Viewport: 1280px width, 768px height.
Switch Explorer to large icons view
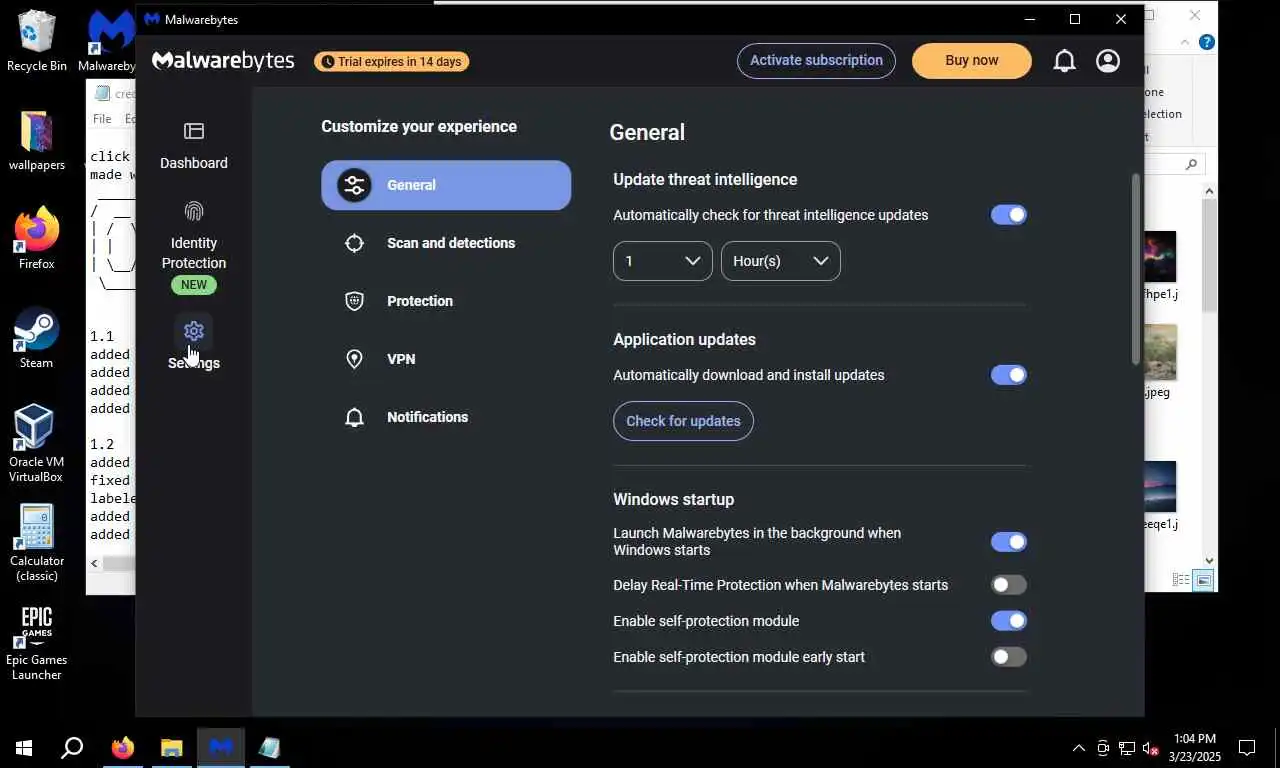point(1204,580)
